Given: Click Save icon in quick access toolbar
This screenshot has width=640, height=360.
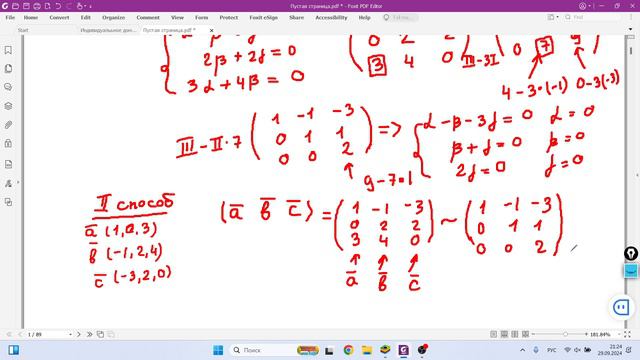Looking at the screenshot, I should pos(26,6).
